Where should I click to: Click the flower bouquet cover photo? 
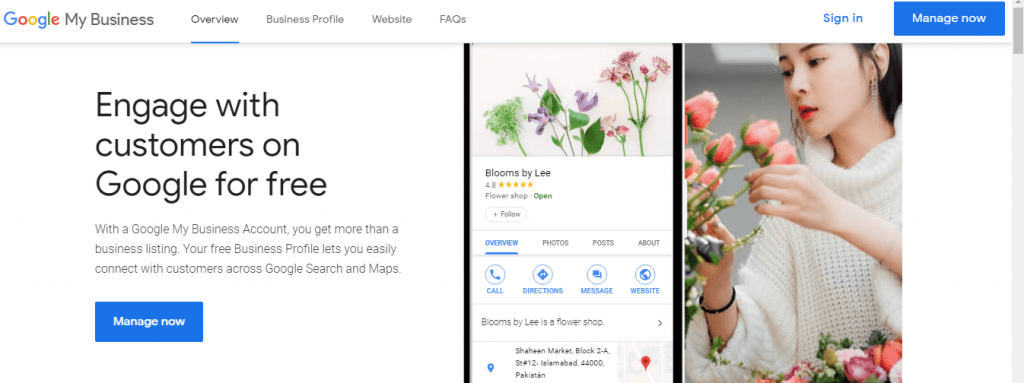coord(571,99)
